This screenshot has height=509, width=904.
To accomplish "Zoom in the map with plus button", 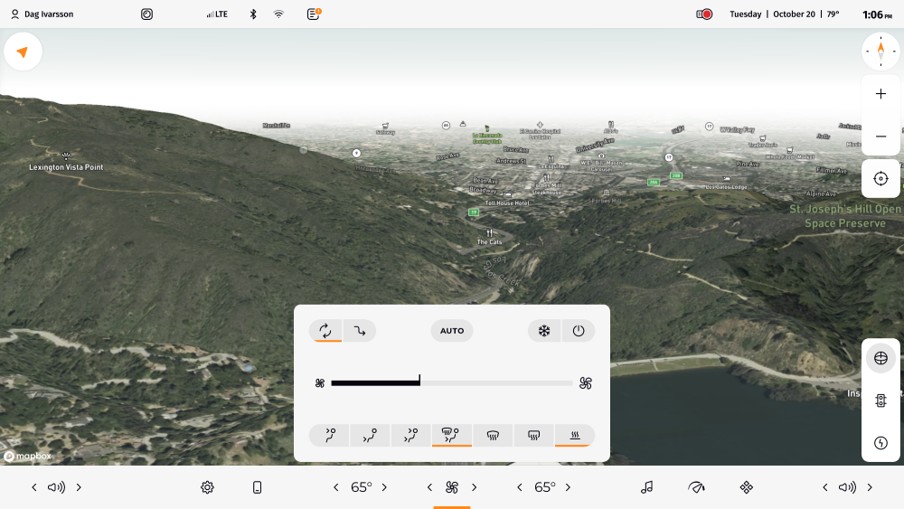I will pos(881,94).
